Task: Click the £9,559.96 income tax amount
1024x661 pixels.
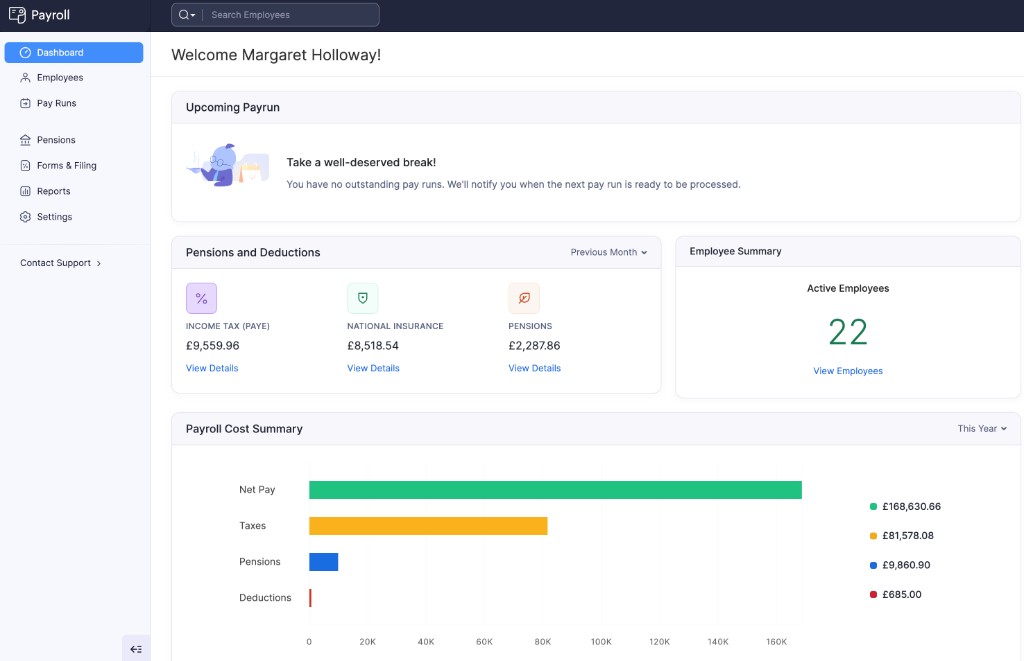Action: (x=212, y=346)
